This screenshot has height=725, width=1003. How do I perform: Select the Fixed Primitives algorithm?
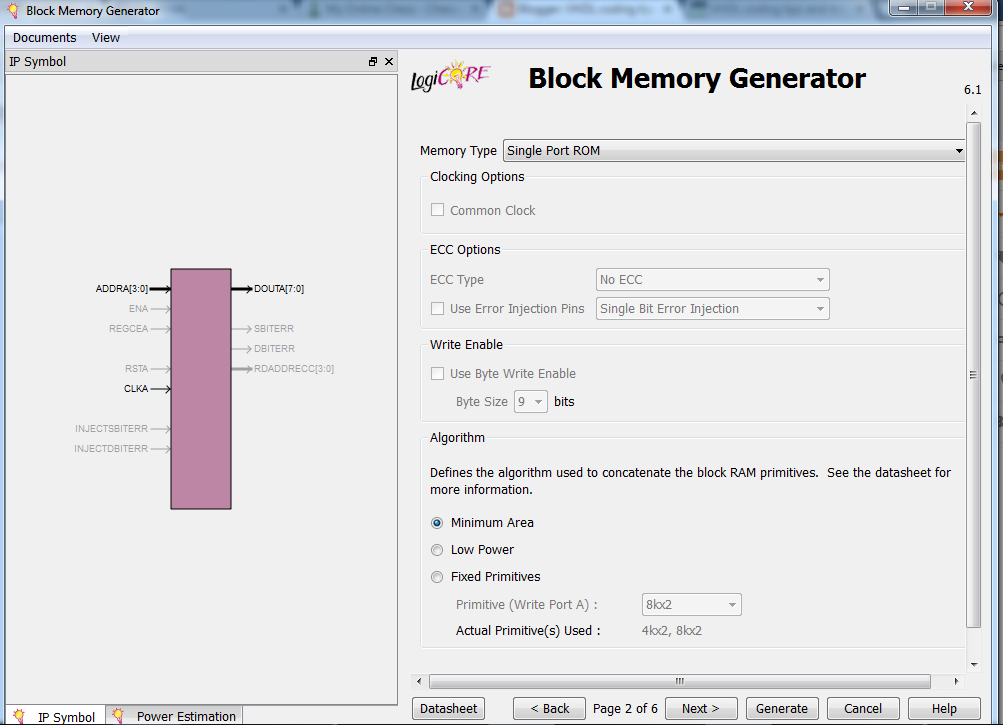point(437,577)
